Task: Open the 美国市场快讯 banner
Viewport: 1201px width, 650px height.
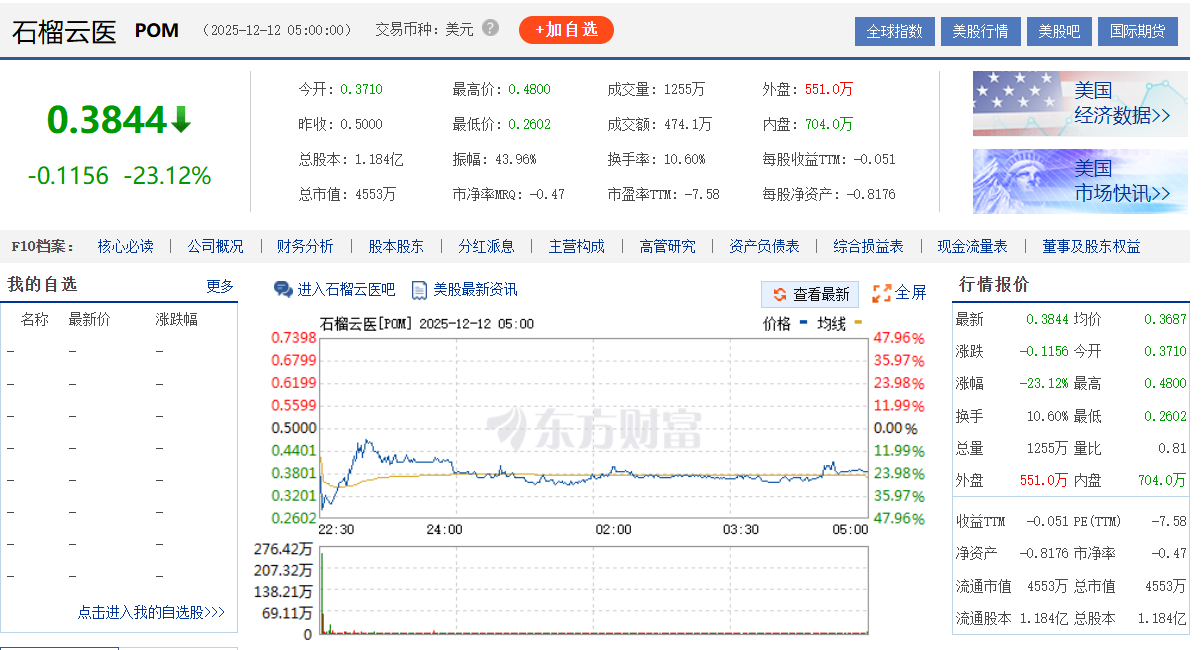Action: tap(1080, 181)
